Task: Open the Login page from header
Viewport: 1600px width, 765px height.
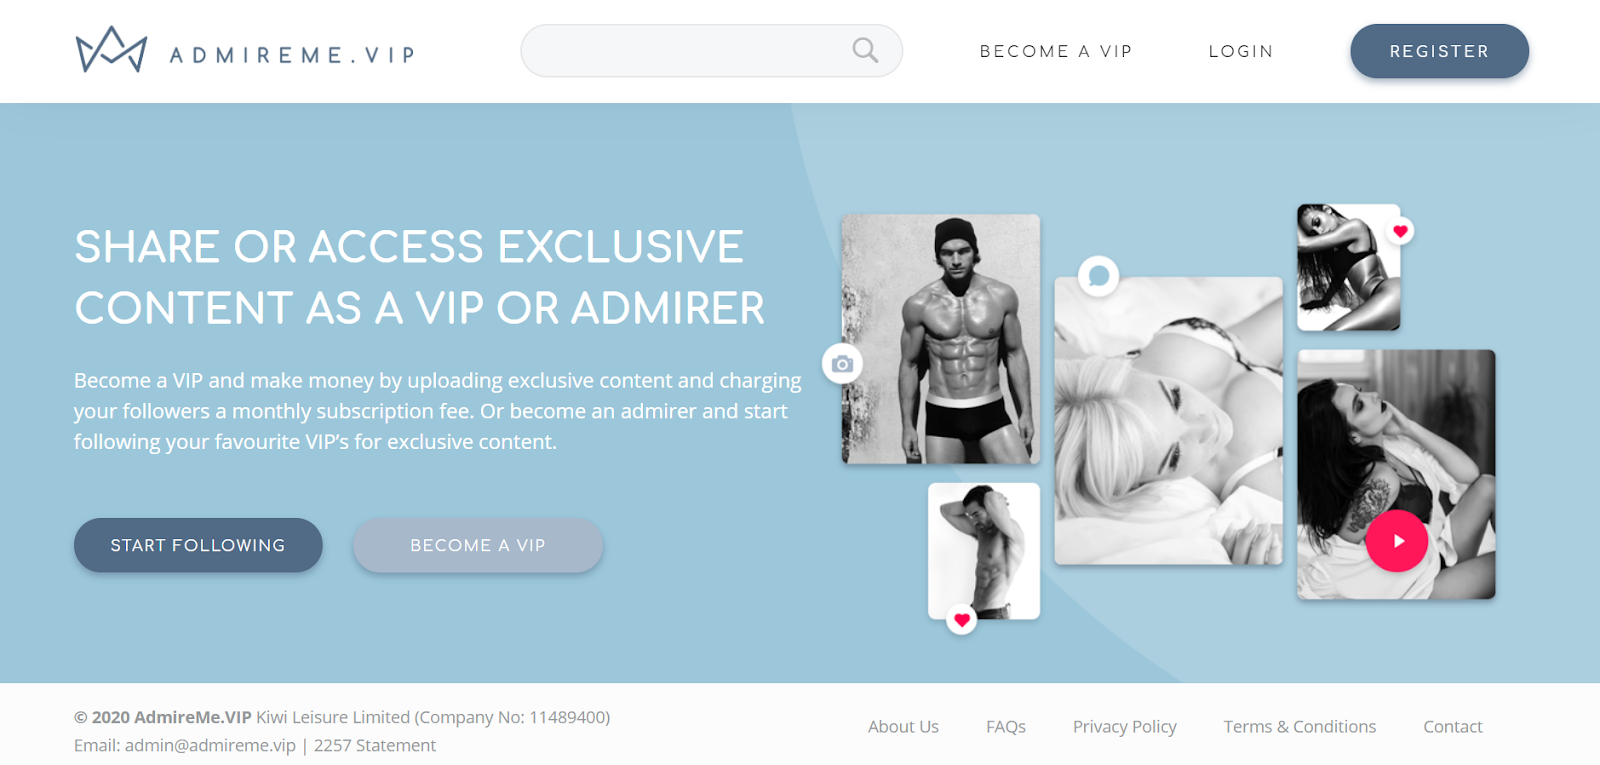Action: click(1241, 51)
